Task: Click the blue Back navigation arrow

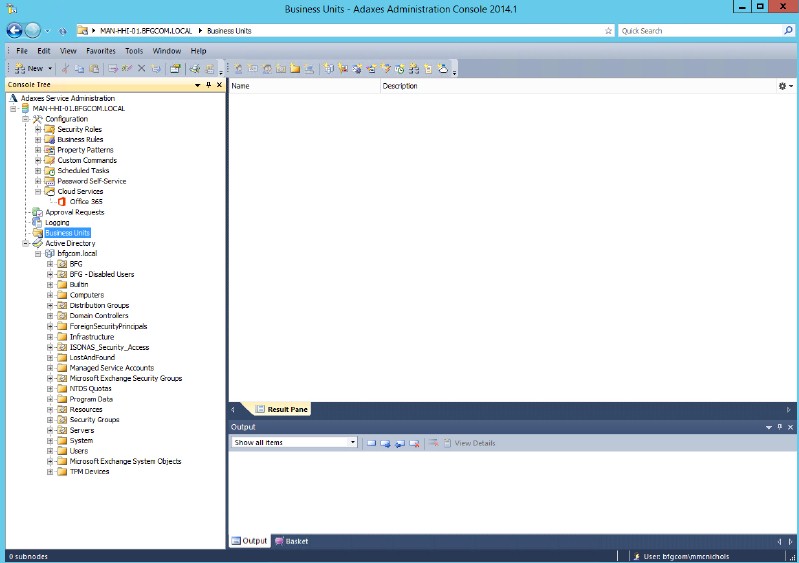Action: click(x=14, y=31)
